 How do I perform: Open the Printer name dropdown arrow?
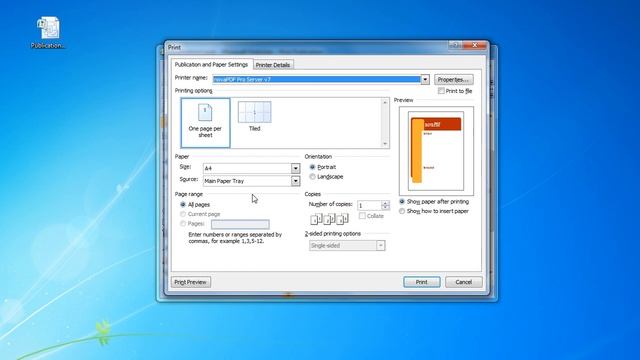(425, 79)
